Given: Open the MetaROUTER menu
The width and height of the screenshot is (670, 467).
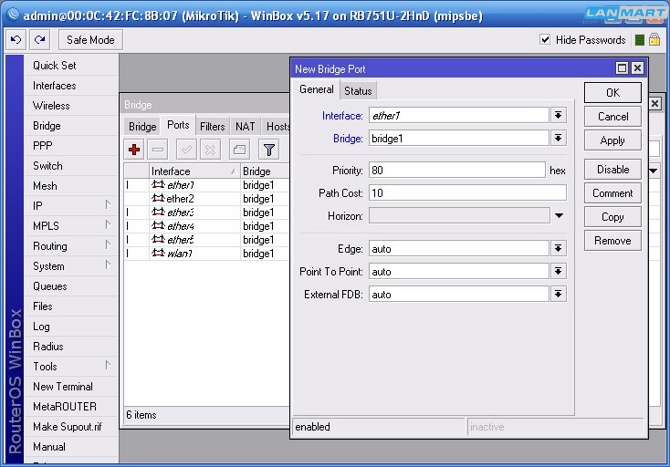Looking at the screenshot, I should (71, 406).
